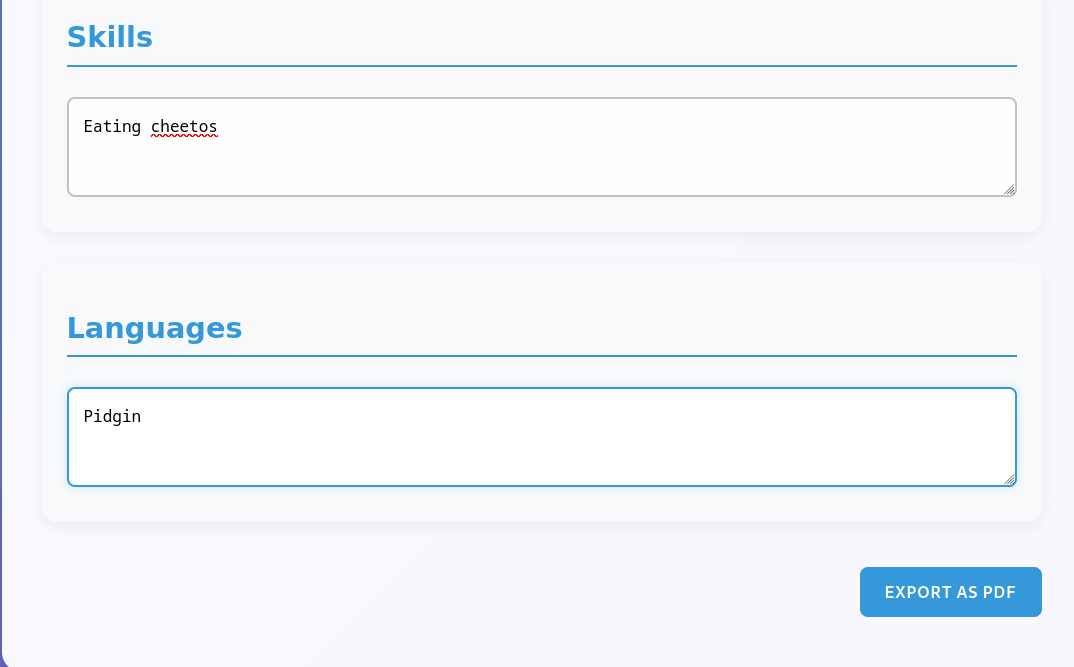Grab the Skills textarea resize handle

(1009, 189)
